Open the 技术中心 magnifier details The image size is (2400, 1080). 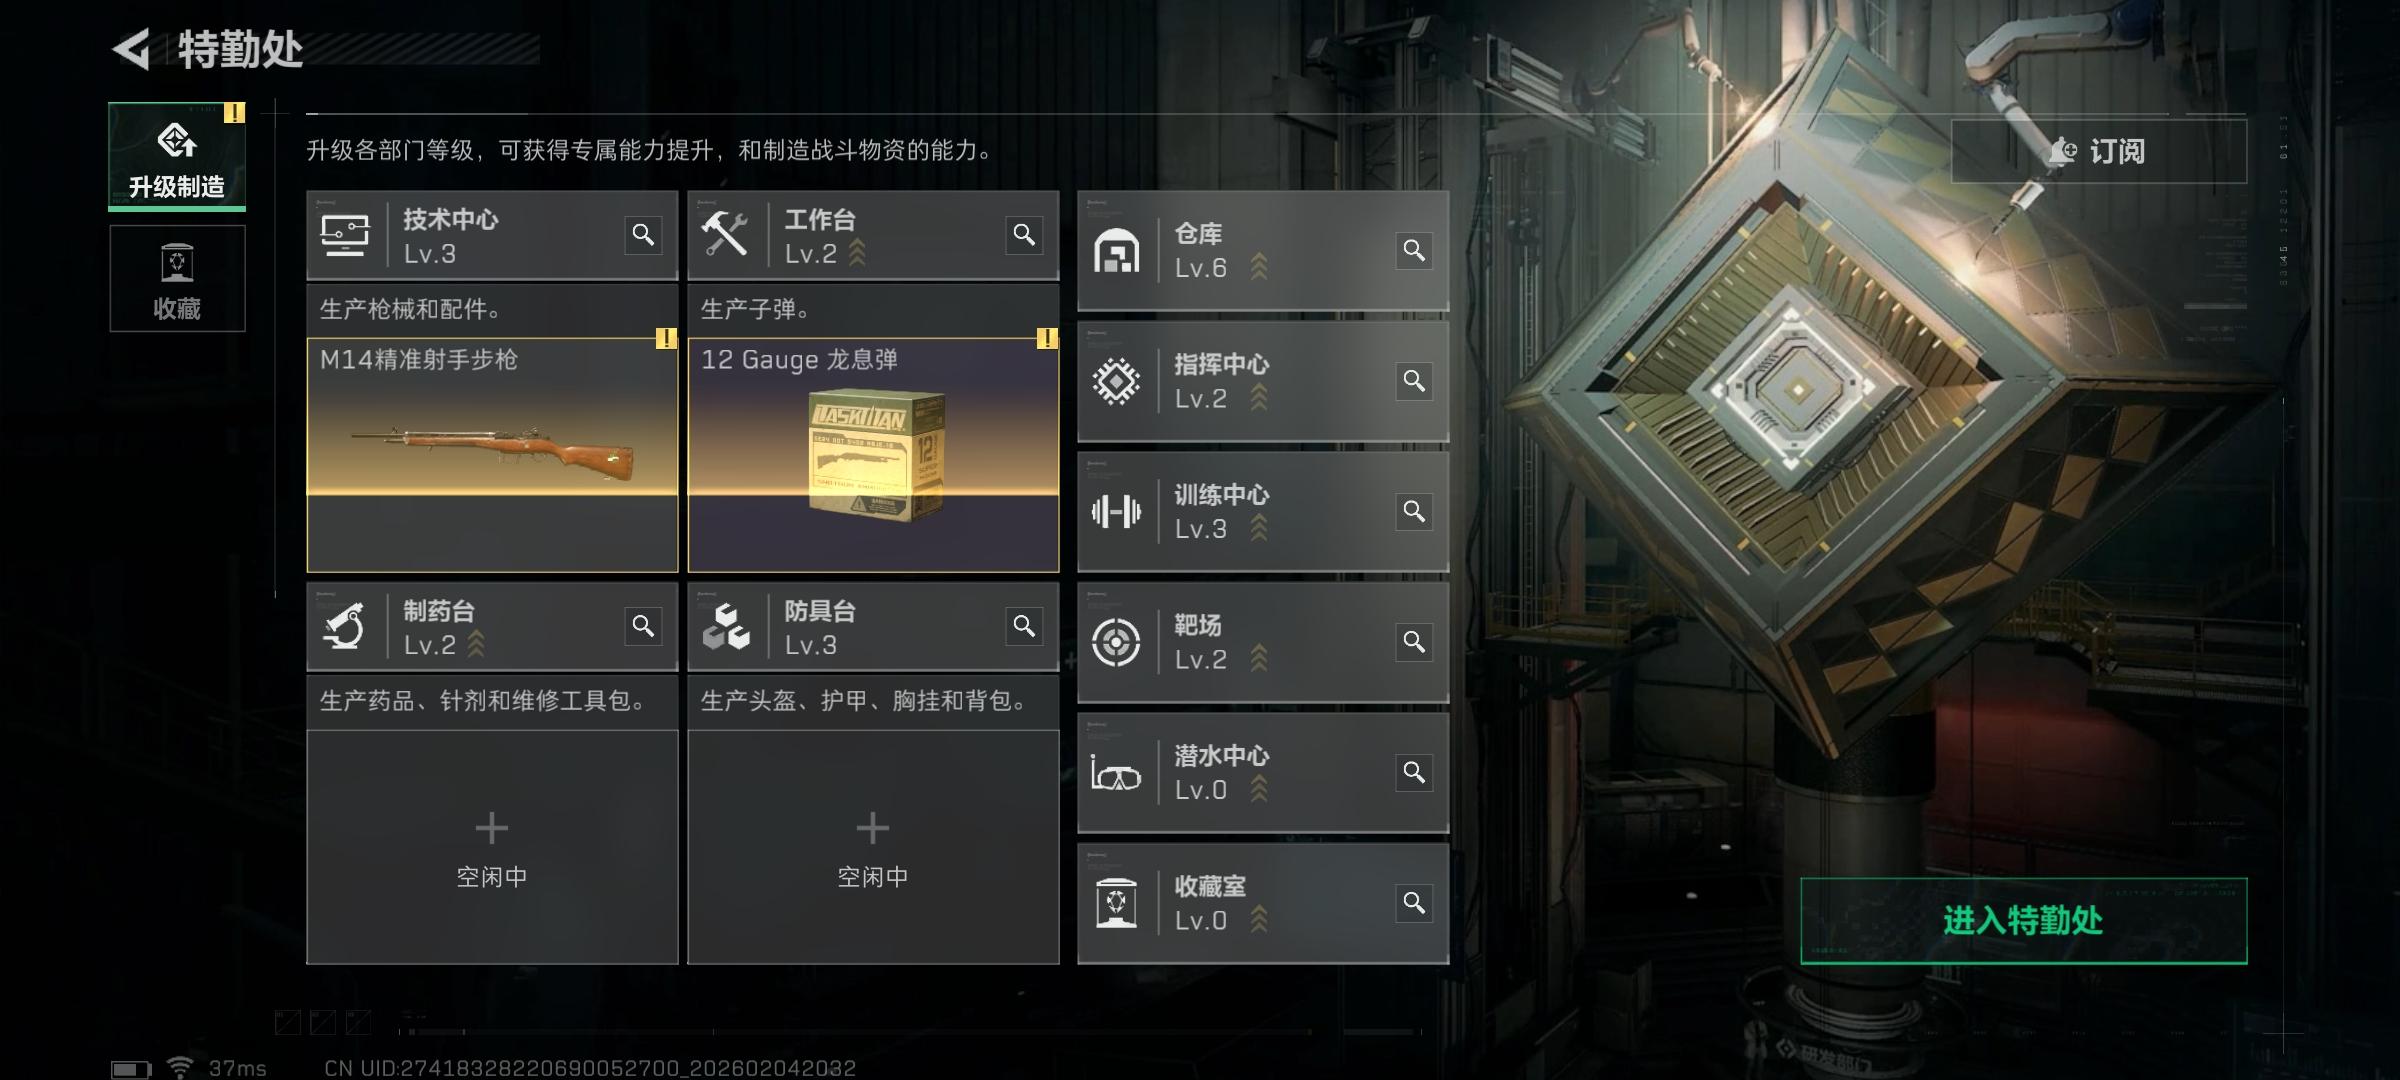coord(643,235)
